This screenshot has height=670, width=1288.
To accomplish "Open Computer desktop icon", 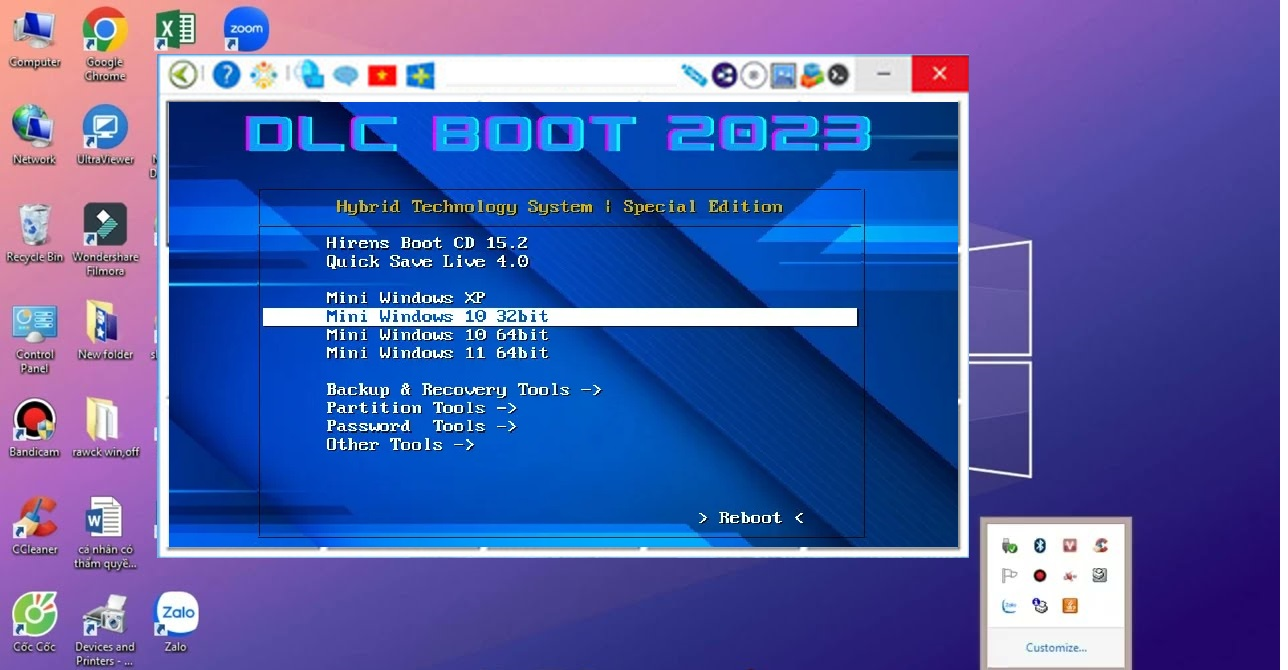I will click(x=35, y=40).
